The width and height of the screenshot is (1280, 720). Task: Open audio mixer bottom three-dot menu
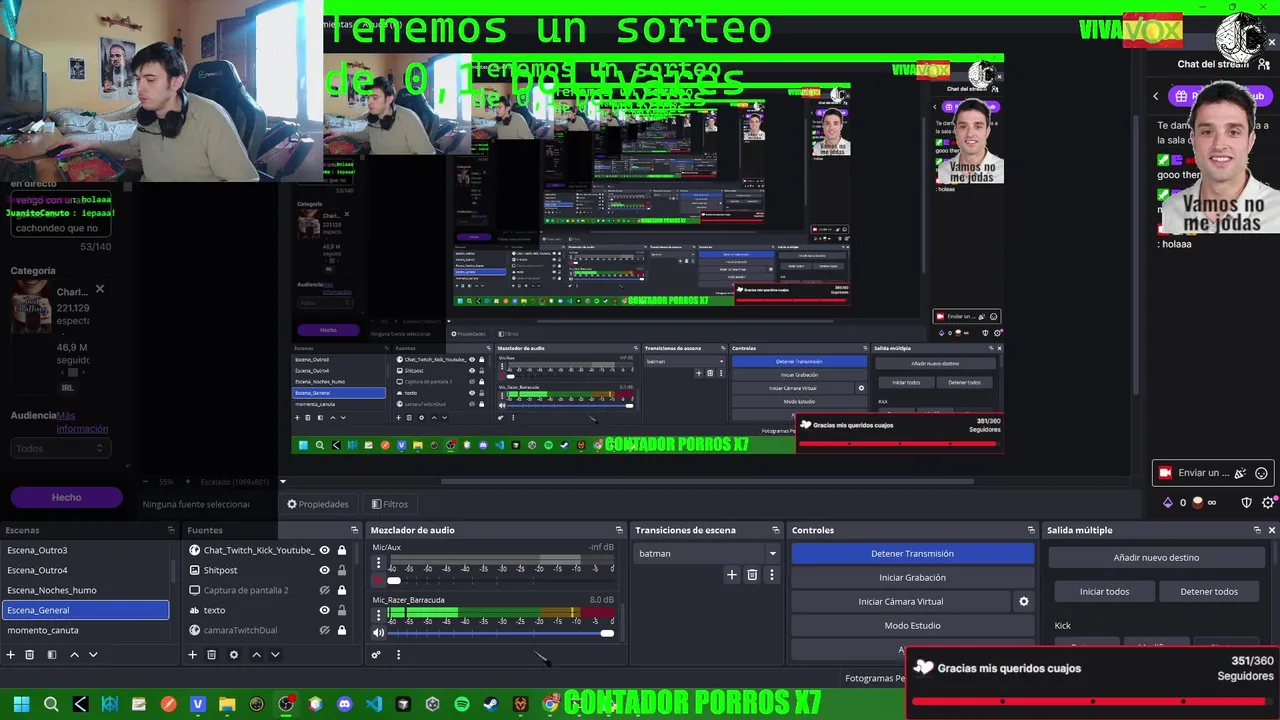pos(398,655)
